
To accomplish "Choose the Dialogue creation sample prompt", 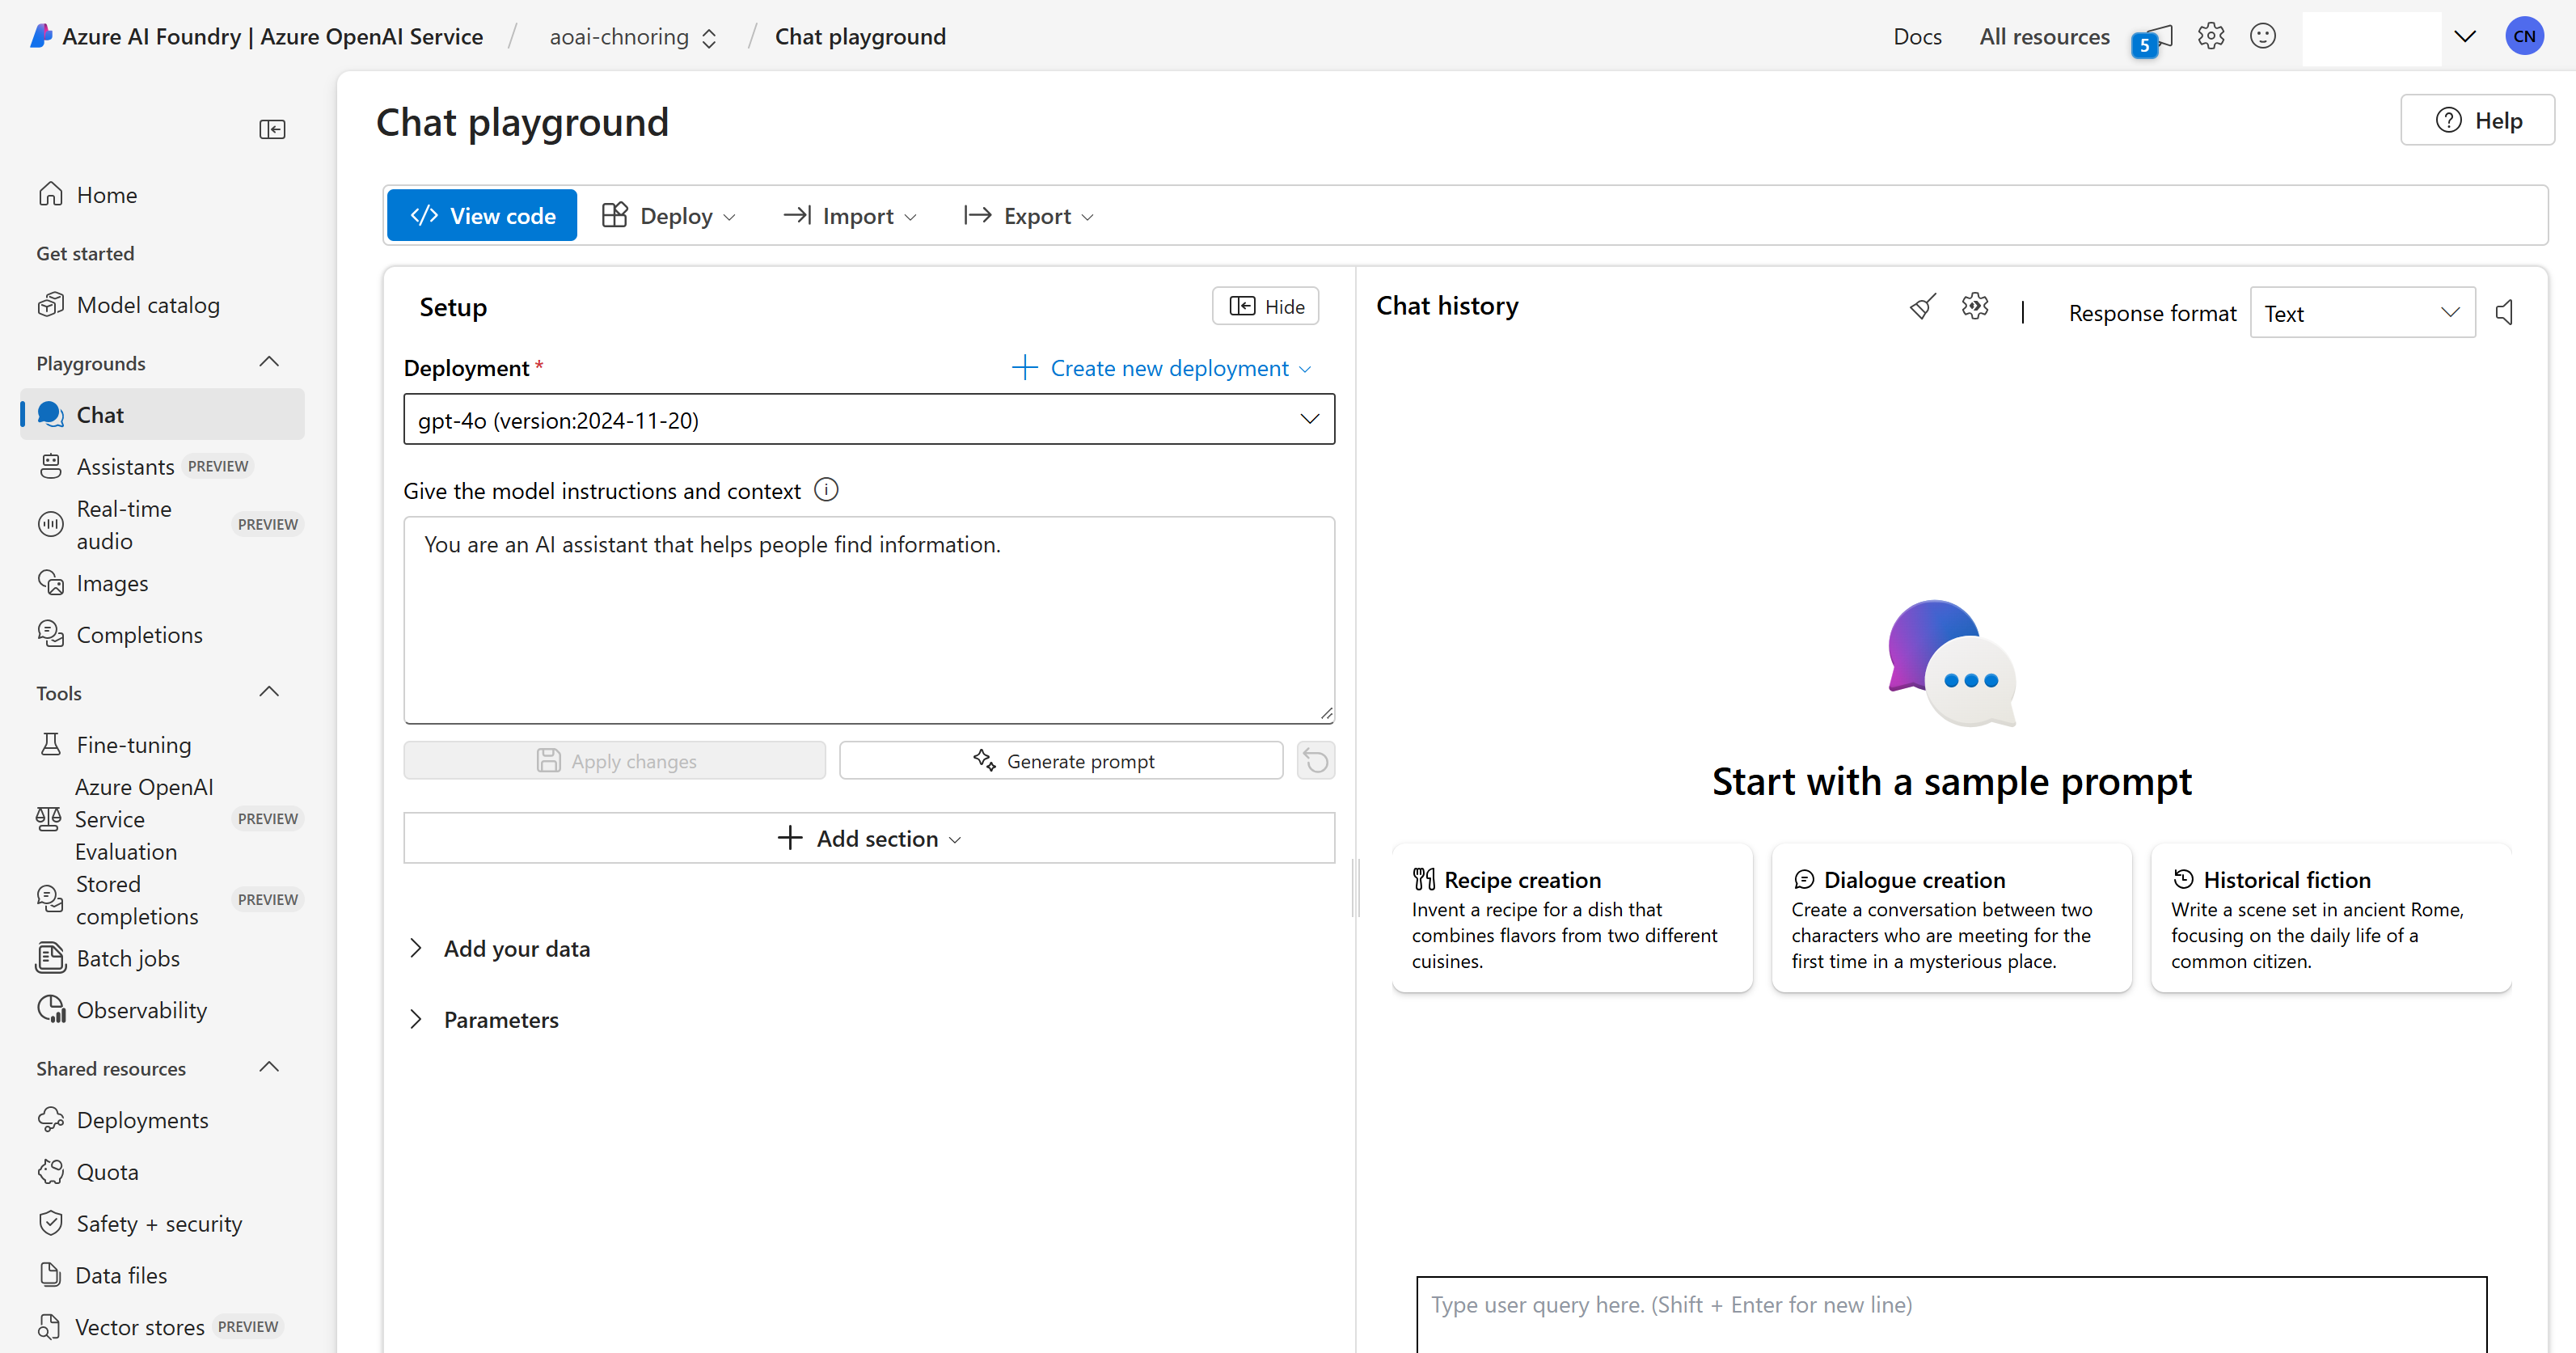I will click(1951, 918).
